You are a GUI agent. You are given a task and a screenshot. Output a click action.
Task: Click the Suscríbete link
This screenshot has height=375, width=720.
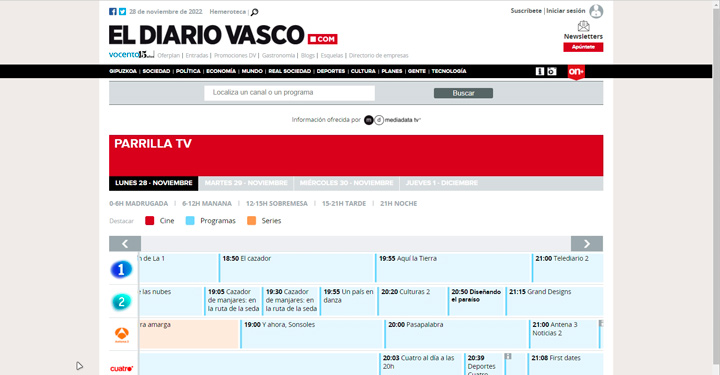(x=526, y=11)
